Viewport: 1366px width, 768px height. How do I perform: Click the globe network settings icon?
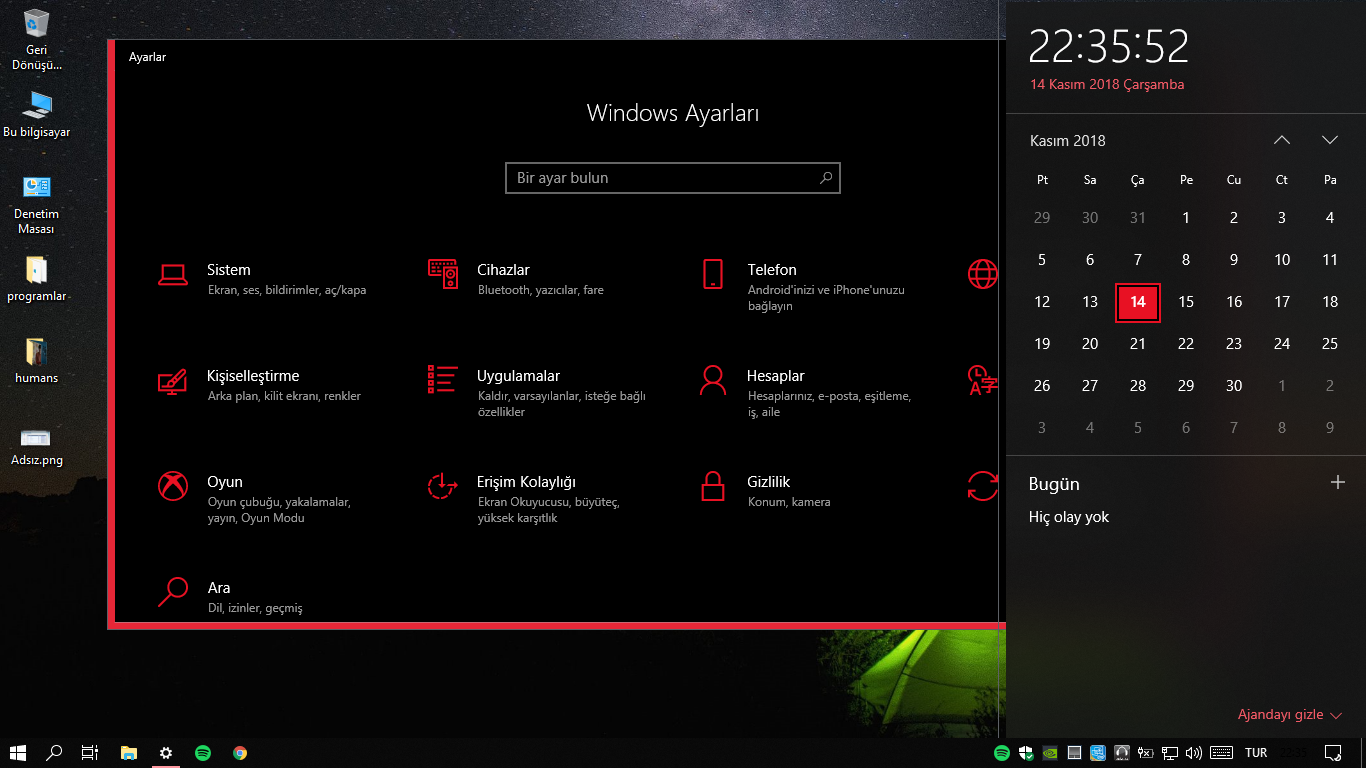[982, 273]
